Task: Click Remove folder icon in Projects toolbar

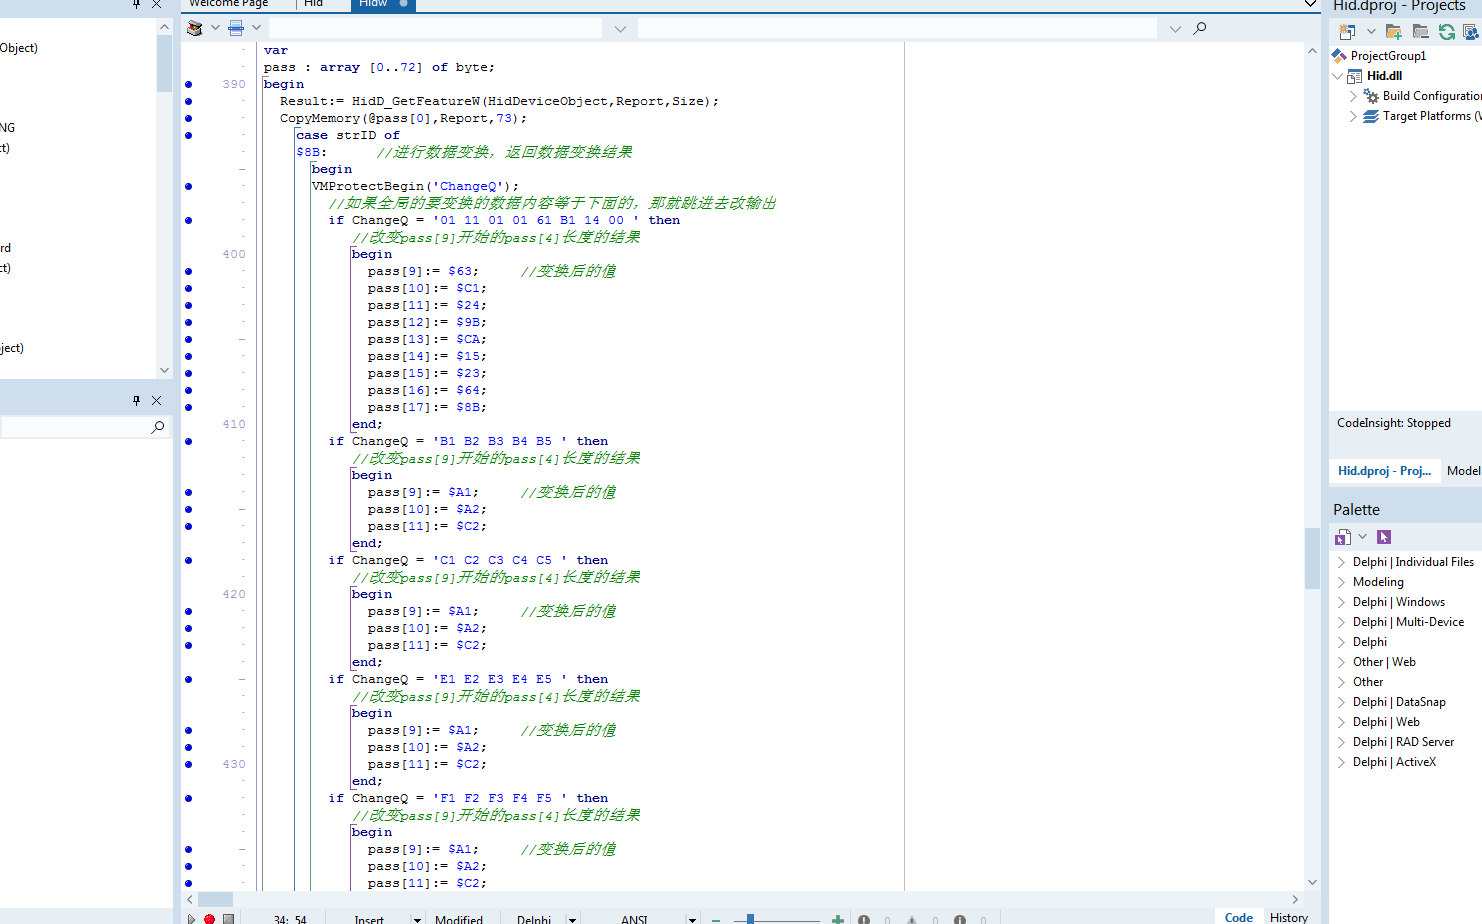Action: (1420, 32)
